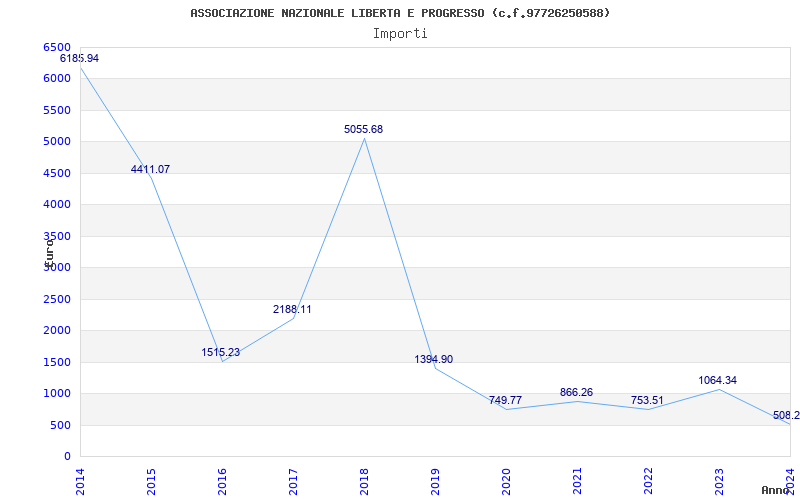Select the 1394.90 data label

(x=434, y=360)
